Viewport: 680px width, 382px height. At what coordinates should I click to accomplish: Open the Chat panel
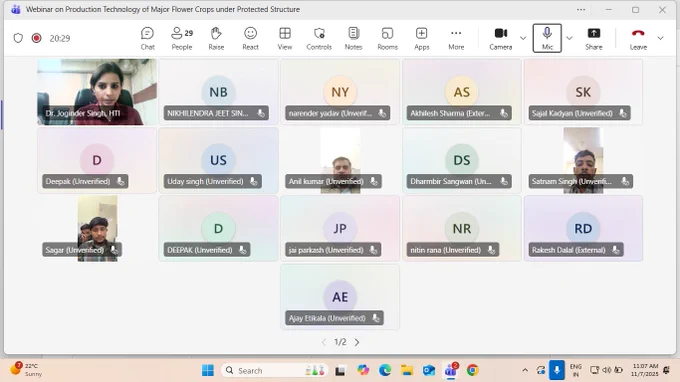(x=147, y=38)
